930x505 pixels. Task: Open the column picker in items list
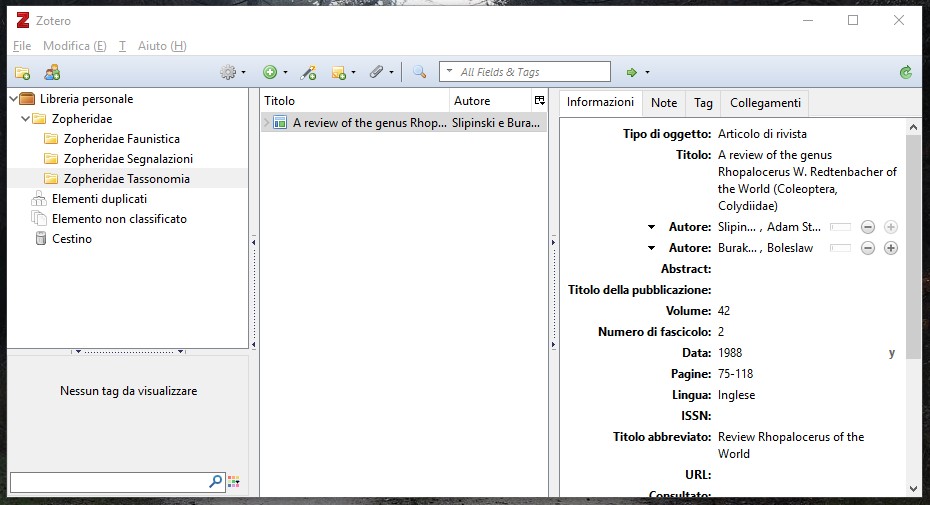coord(539,101)
